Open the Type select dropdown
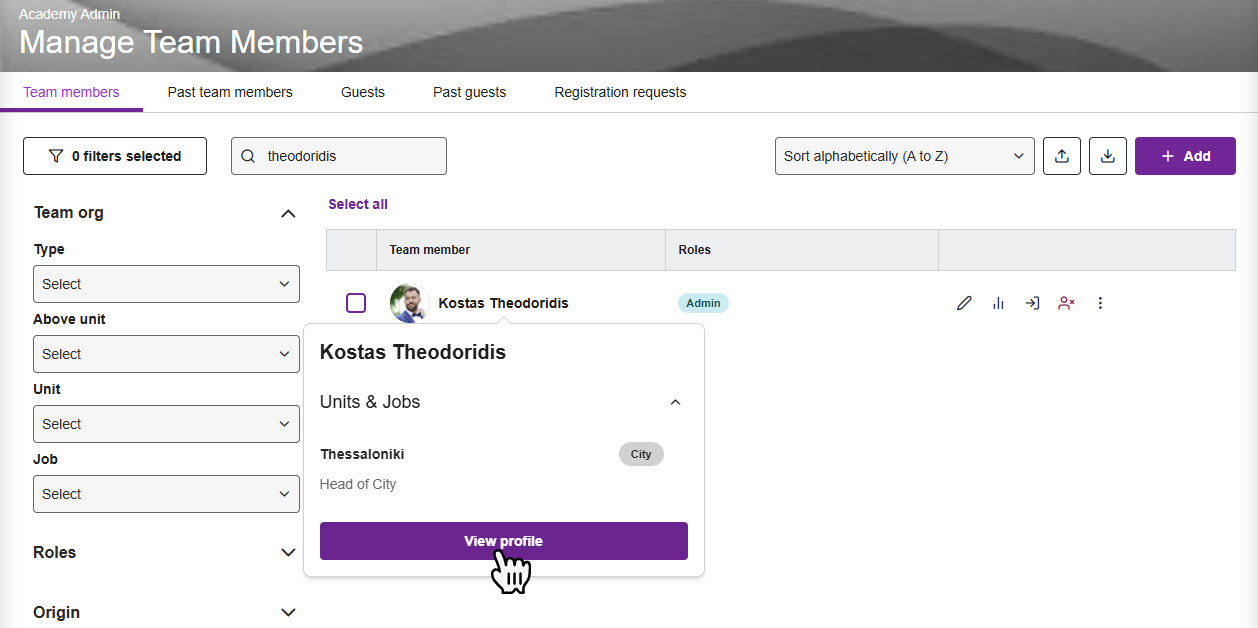 tap(166, 284)
